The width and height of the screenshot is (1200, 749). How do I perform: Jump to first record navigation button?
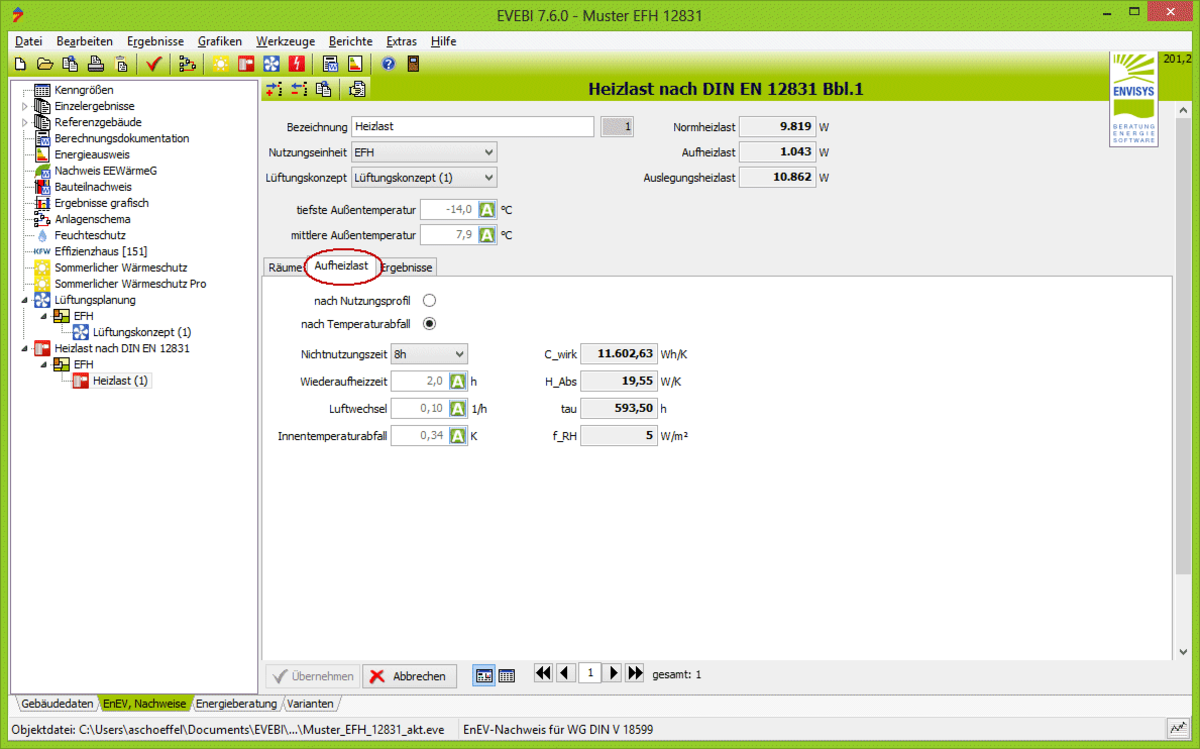543,674
